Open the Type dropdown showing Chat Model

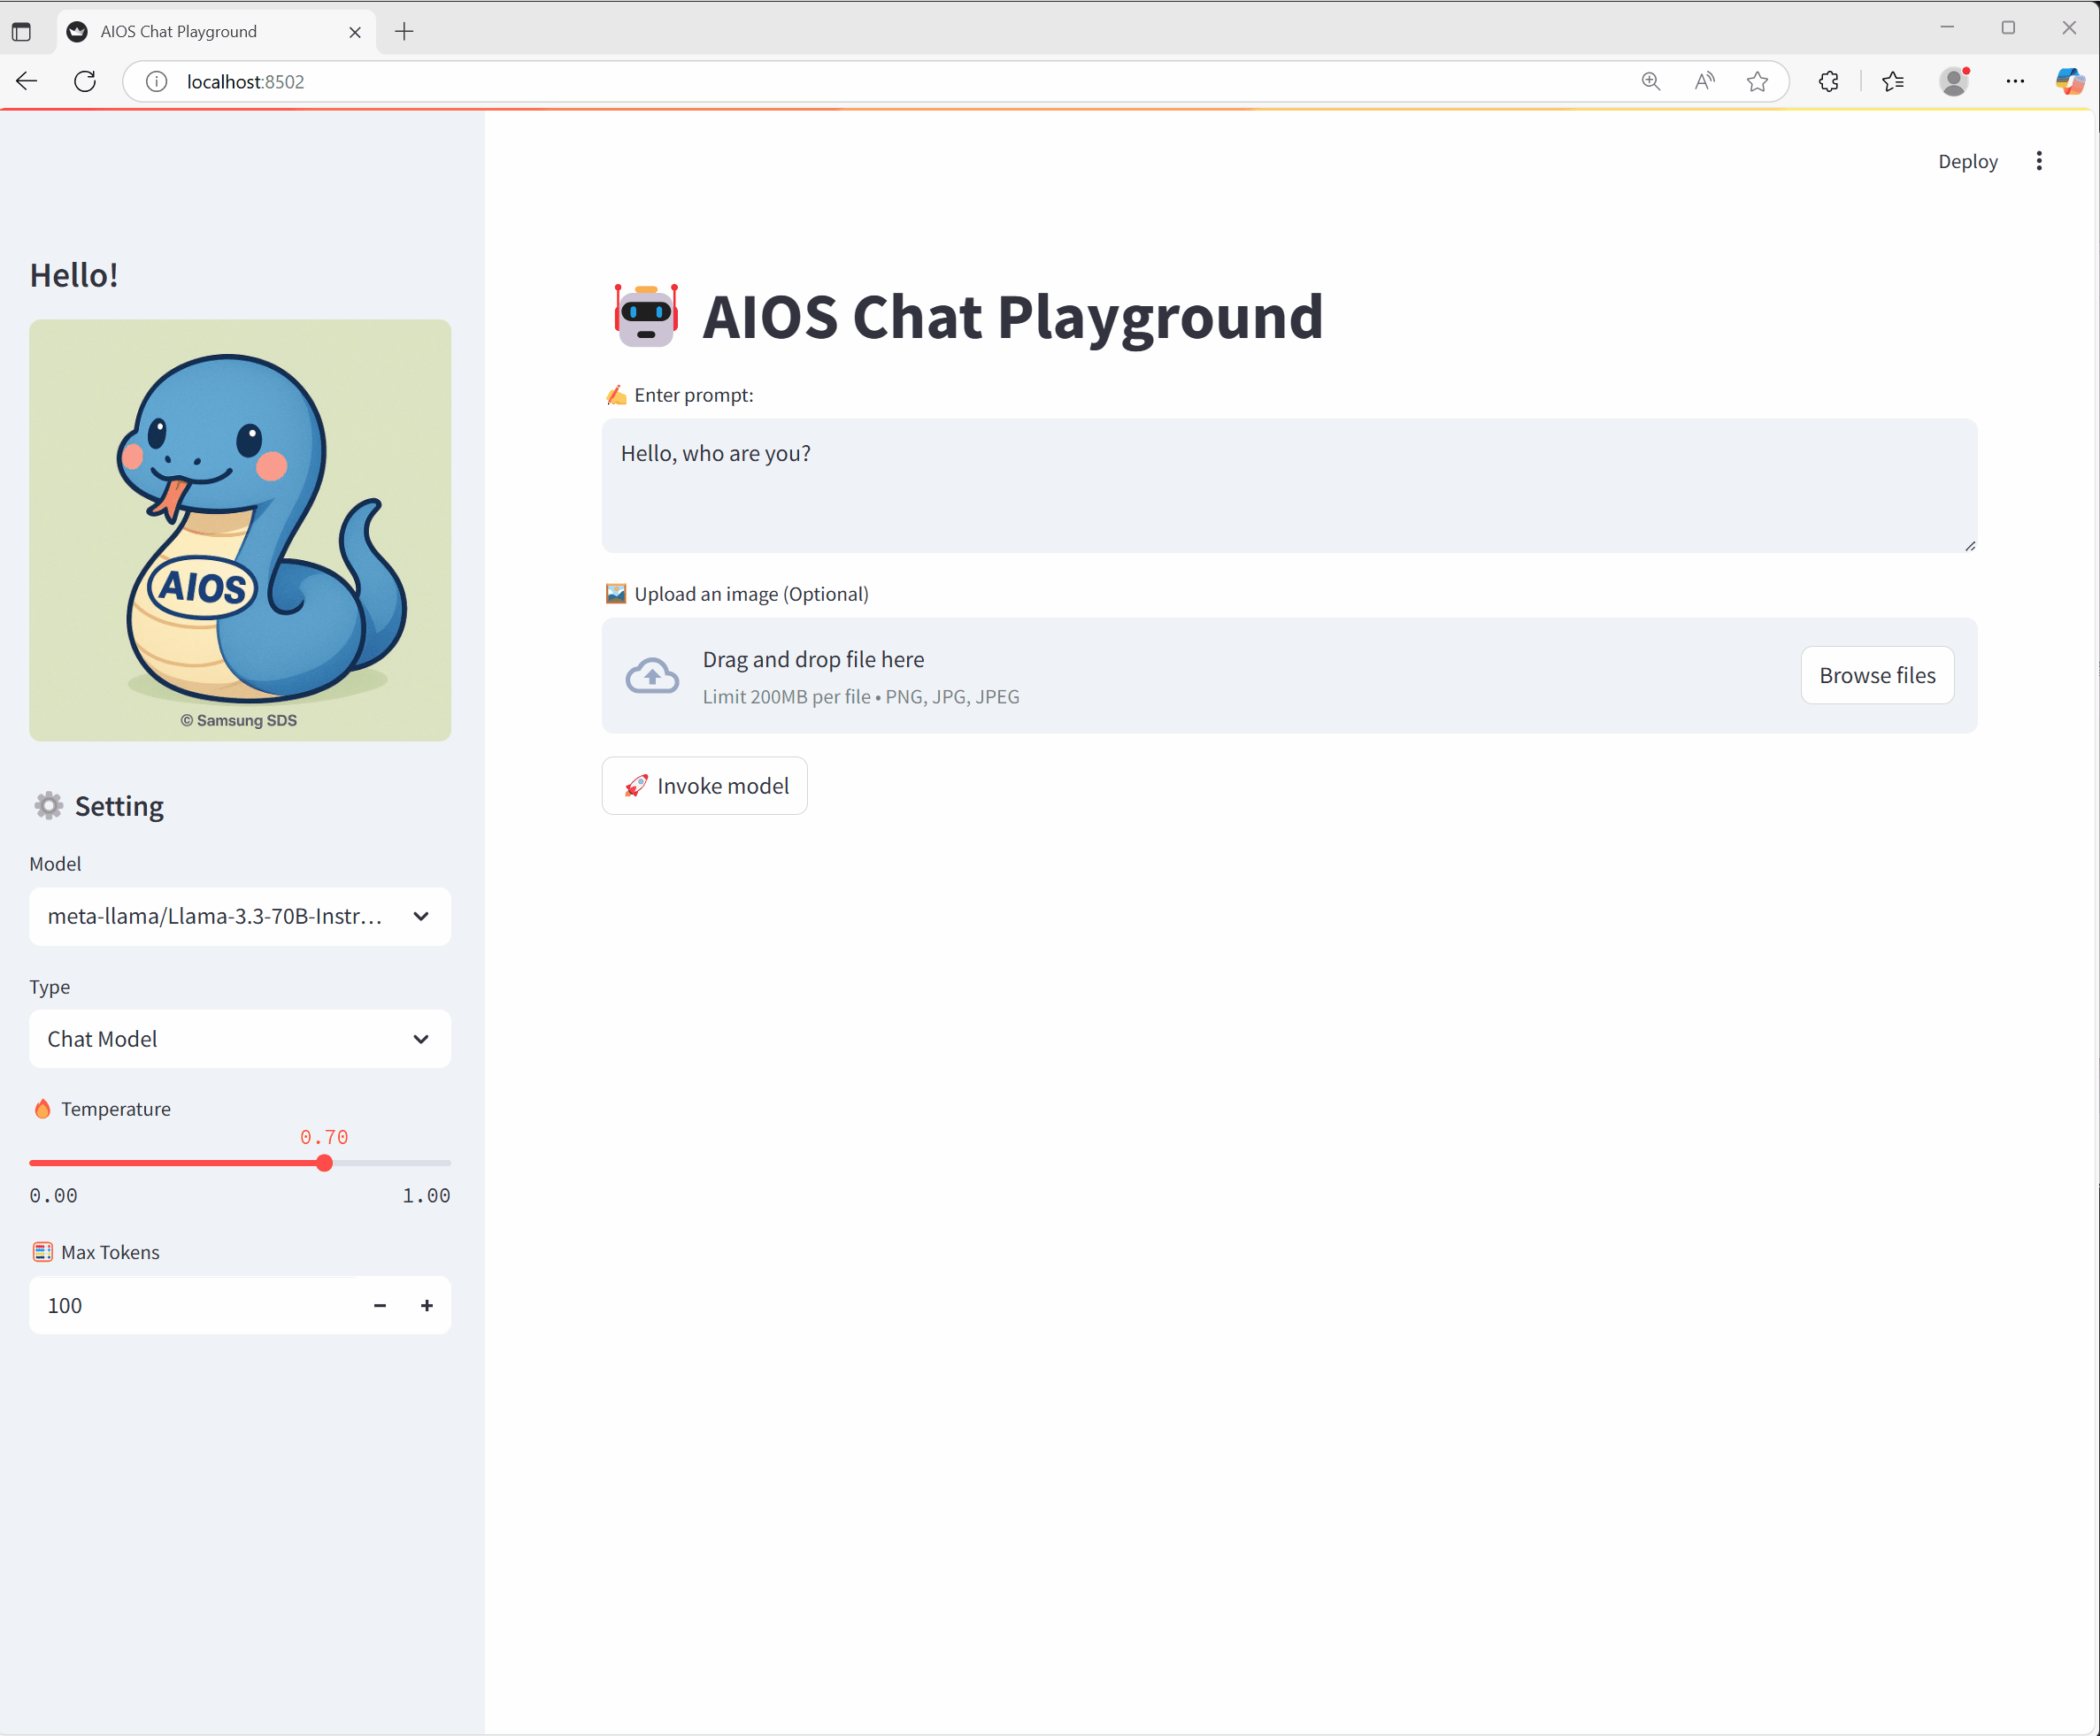point(240,1039)
